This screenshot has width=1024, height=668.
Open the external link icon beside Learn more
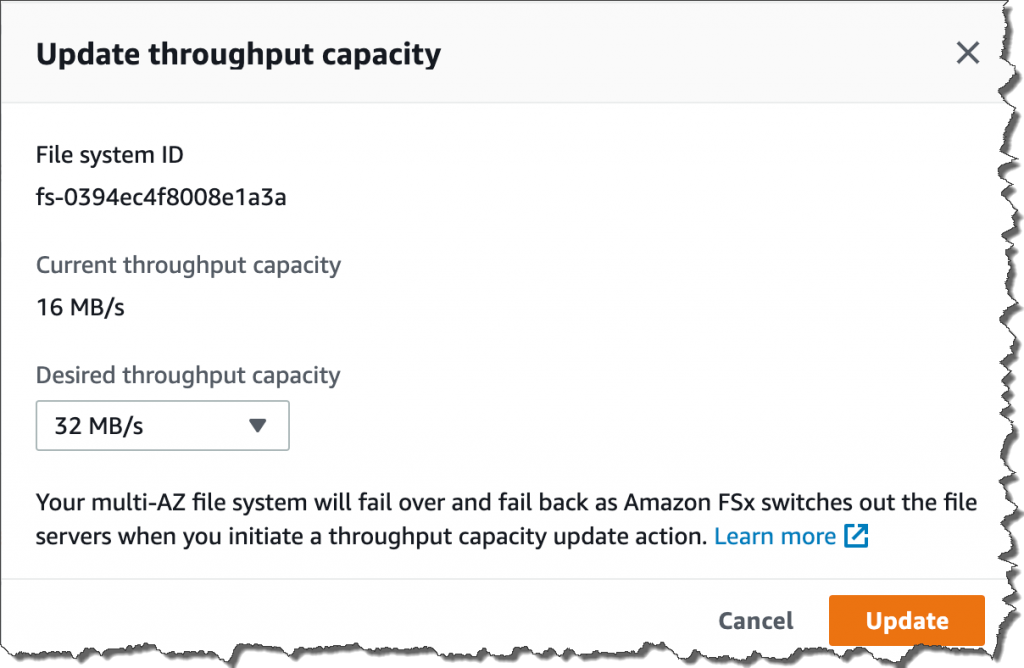point(856,536)
